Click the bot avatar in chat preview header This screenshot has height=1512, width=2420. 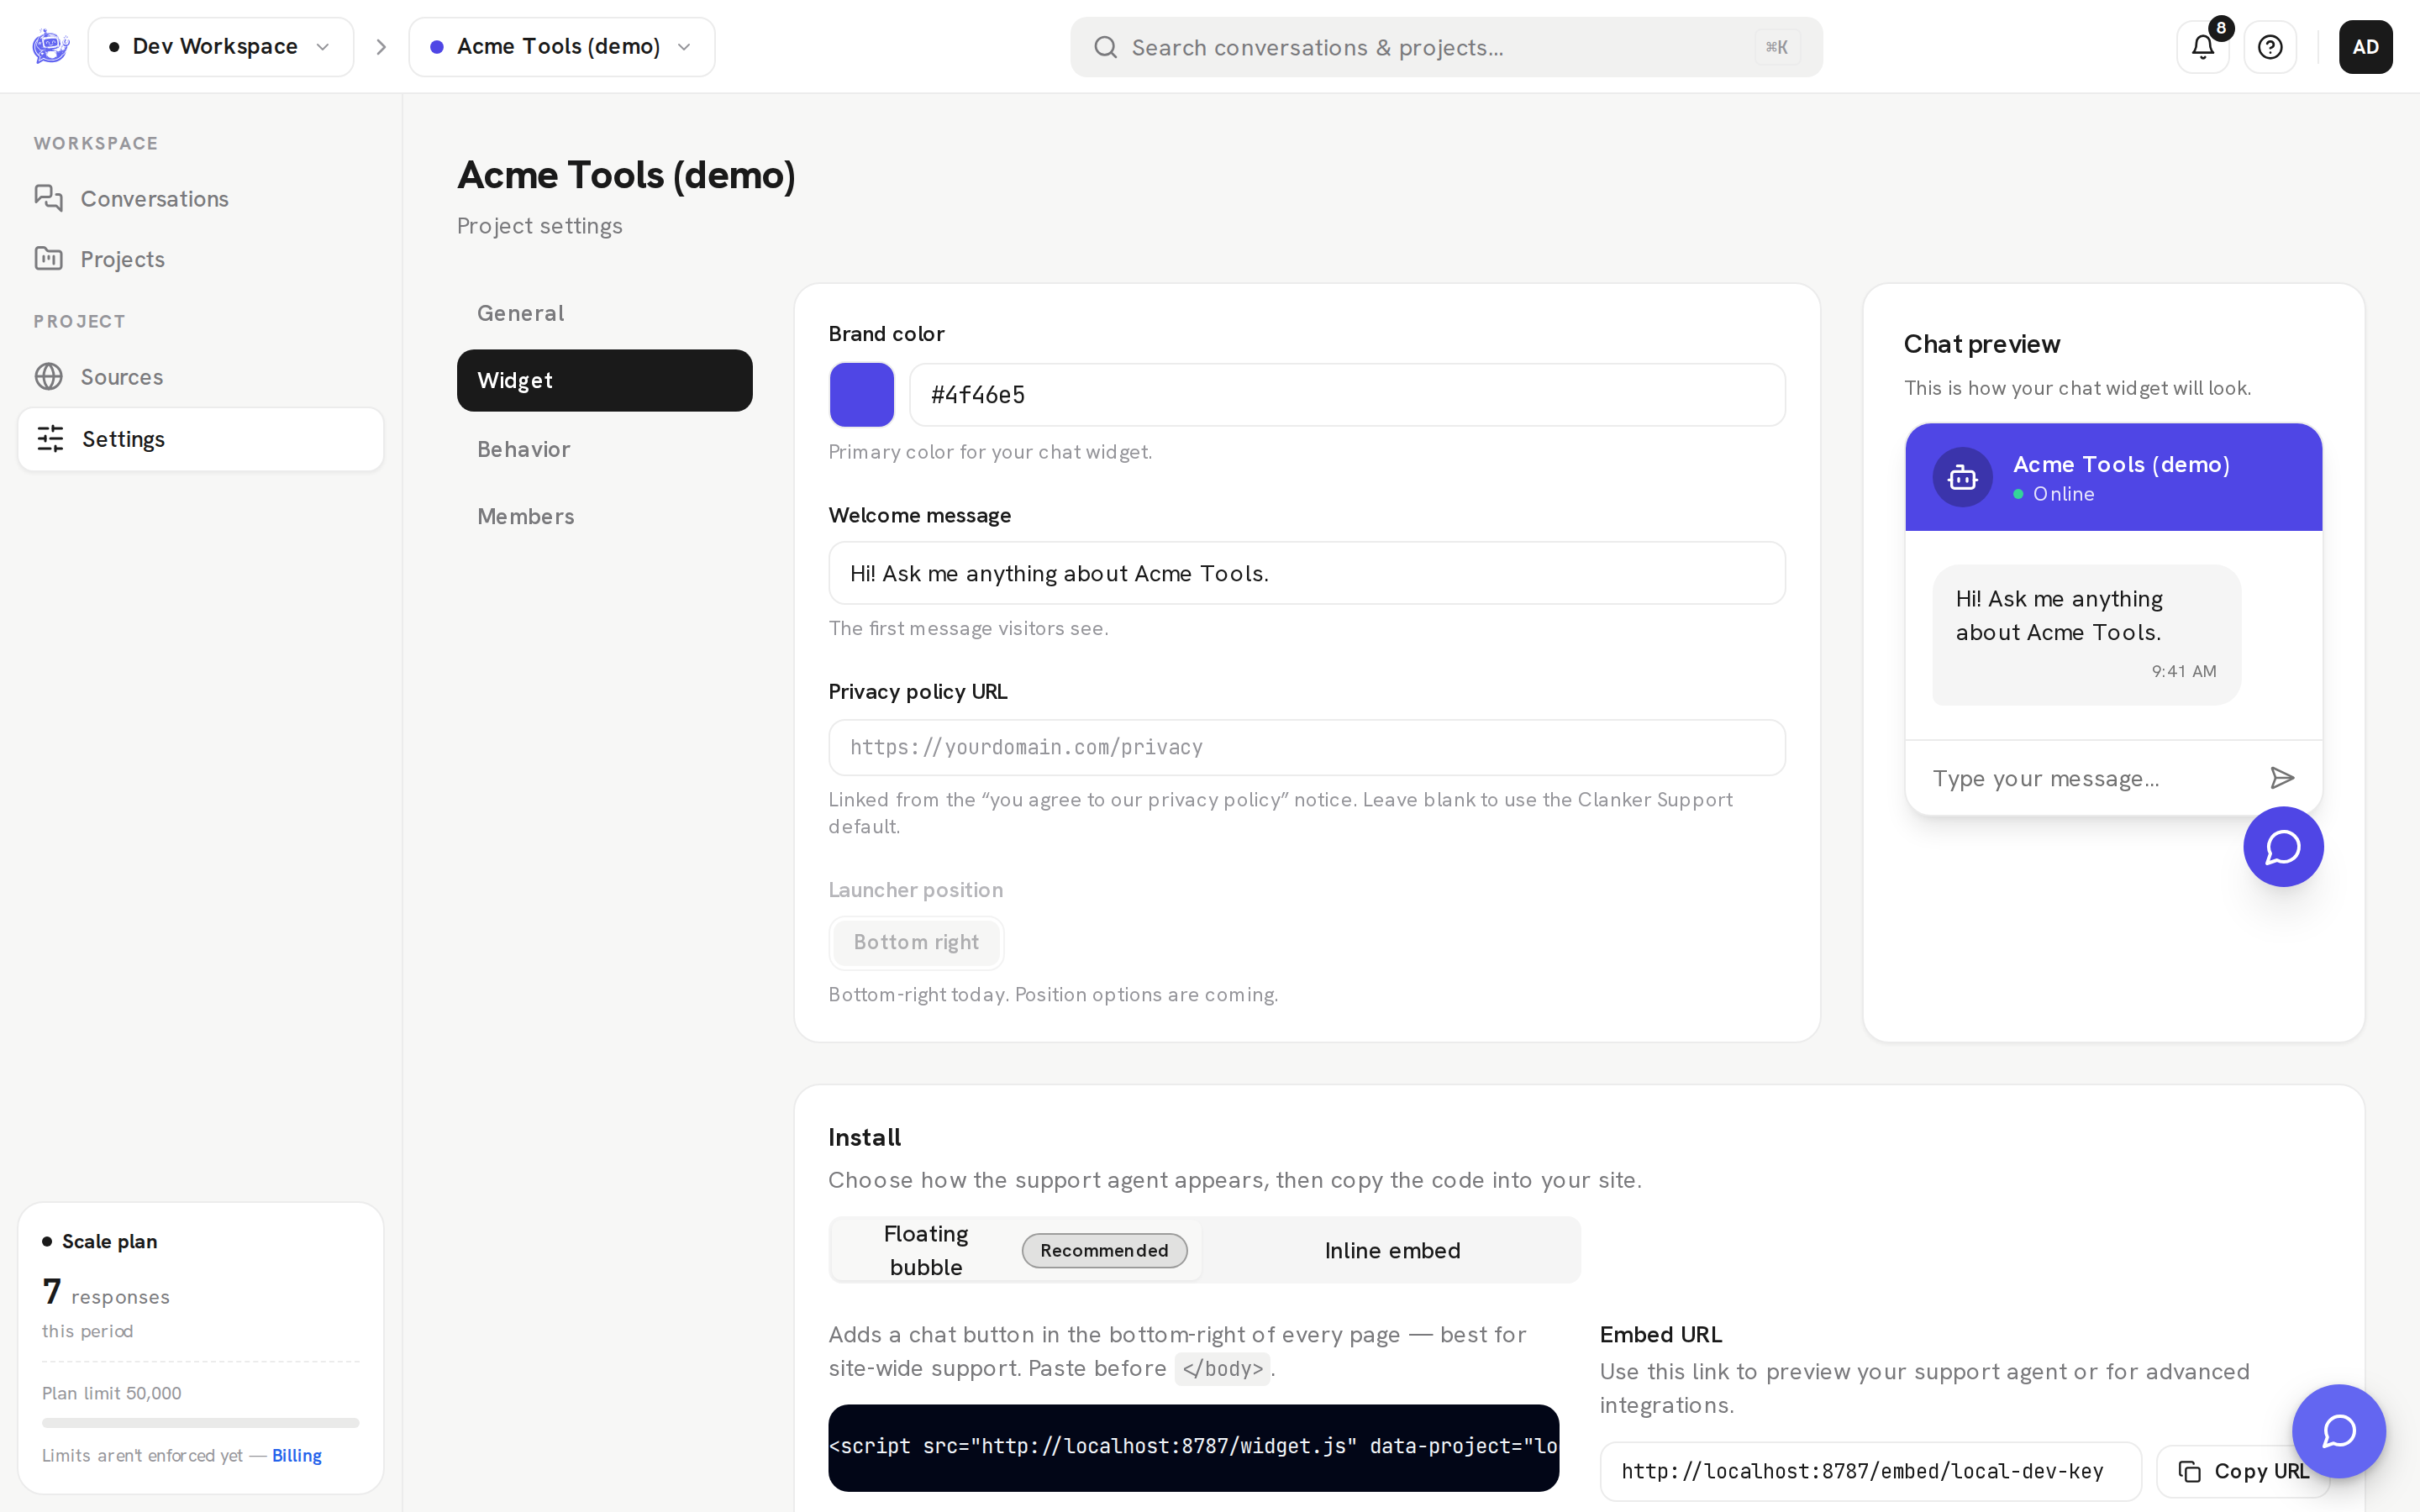[x=1962, y=477]
